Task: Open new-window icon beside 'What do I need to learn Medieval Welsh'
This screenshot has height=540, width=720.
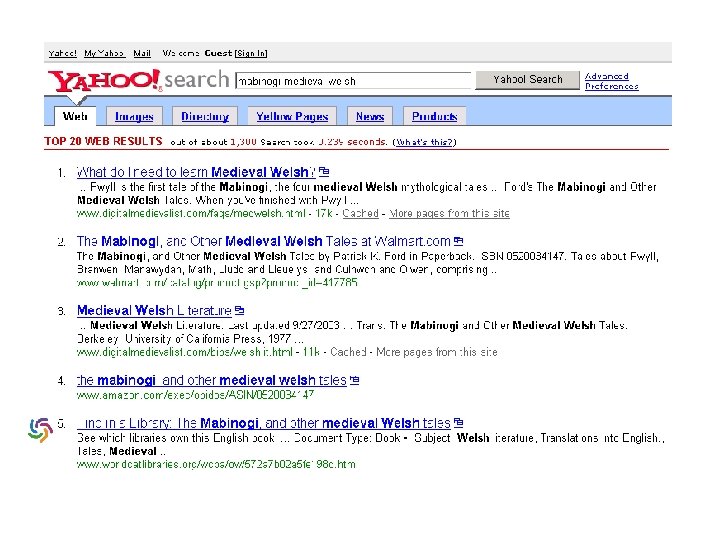Action: (324, 172)
